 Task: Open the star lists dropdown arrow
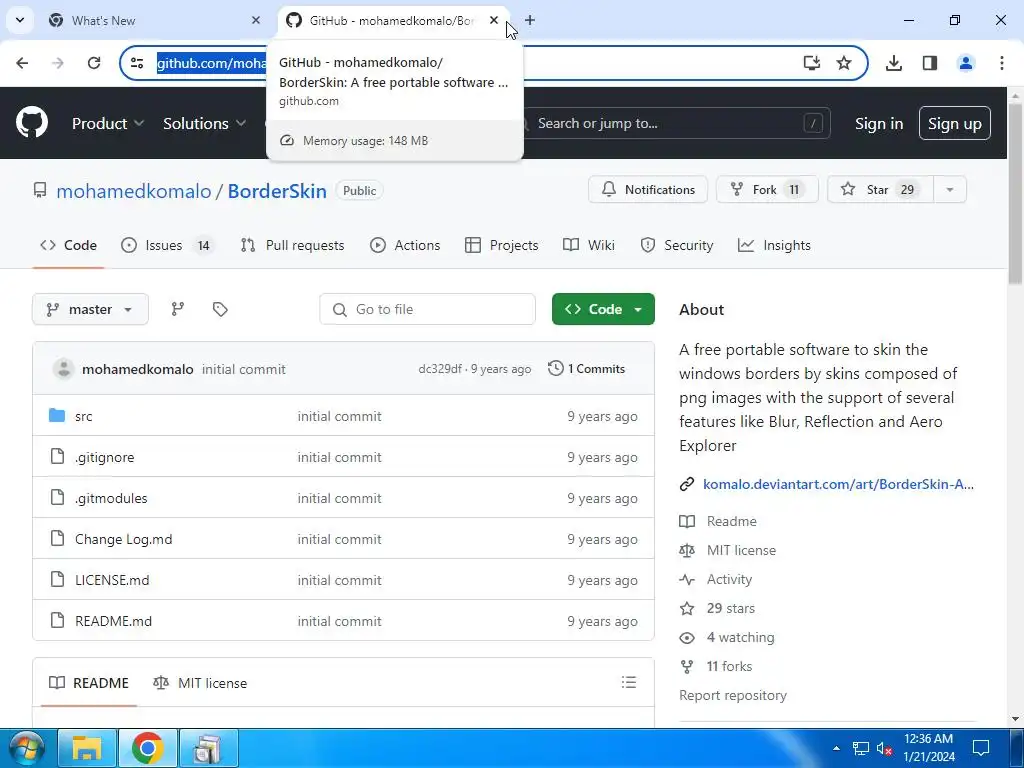950,189
